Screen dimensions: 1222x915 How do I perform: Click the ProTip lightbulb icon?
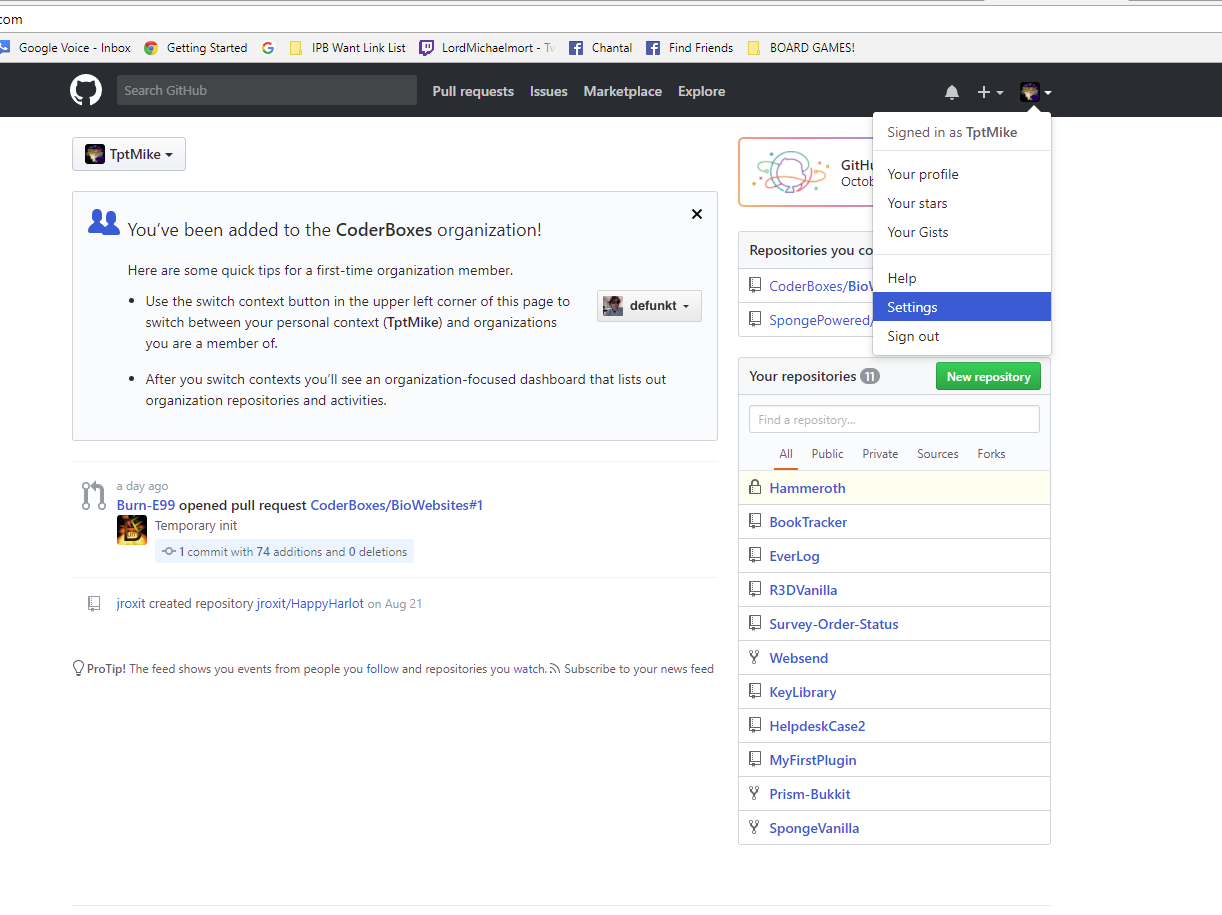(x=78, y=668)
